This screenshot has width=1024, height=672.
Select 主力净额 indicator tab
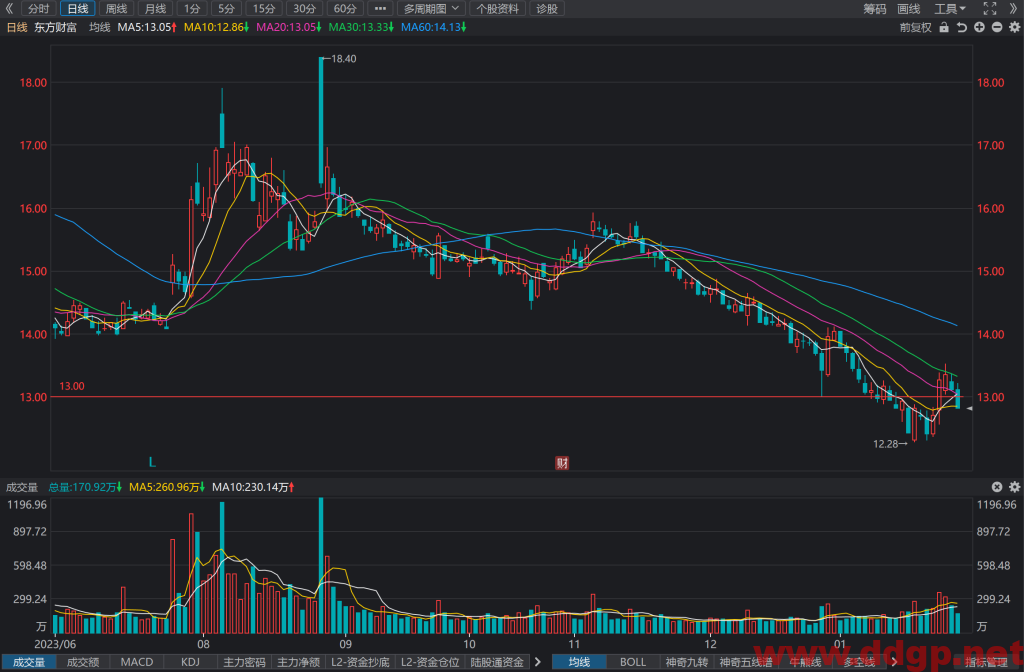tap(298, 662)
